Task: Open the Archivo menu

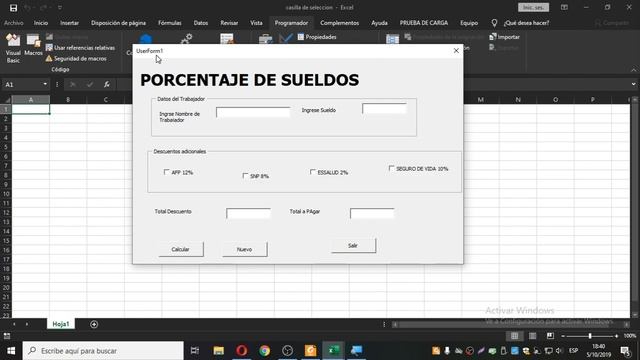Action: pyautogui.click(x=13, y=23)
